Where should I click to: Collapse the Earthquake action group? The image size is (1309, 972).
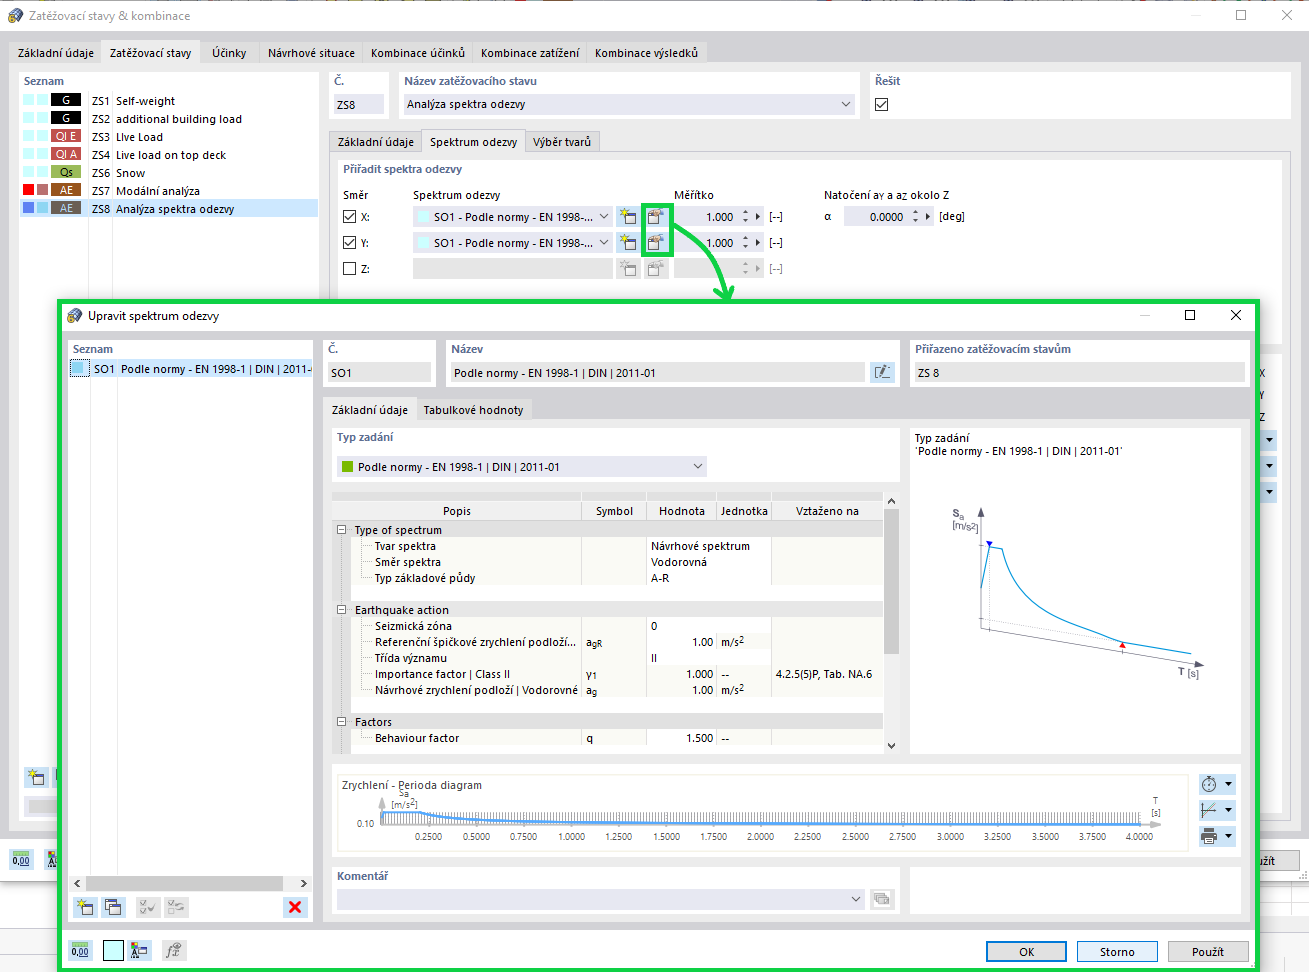point(341,610)
